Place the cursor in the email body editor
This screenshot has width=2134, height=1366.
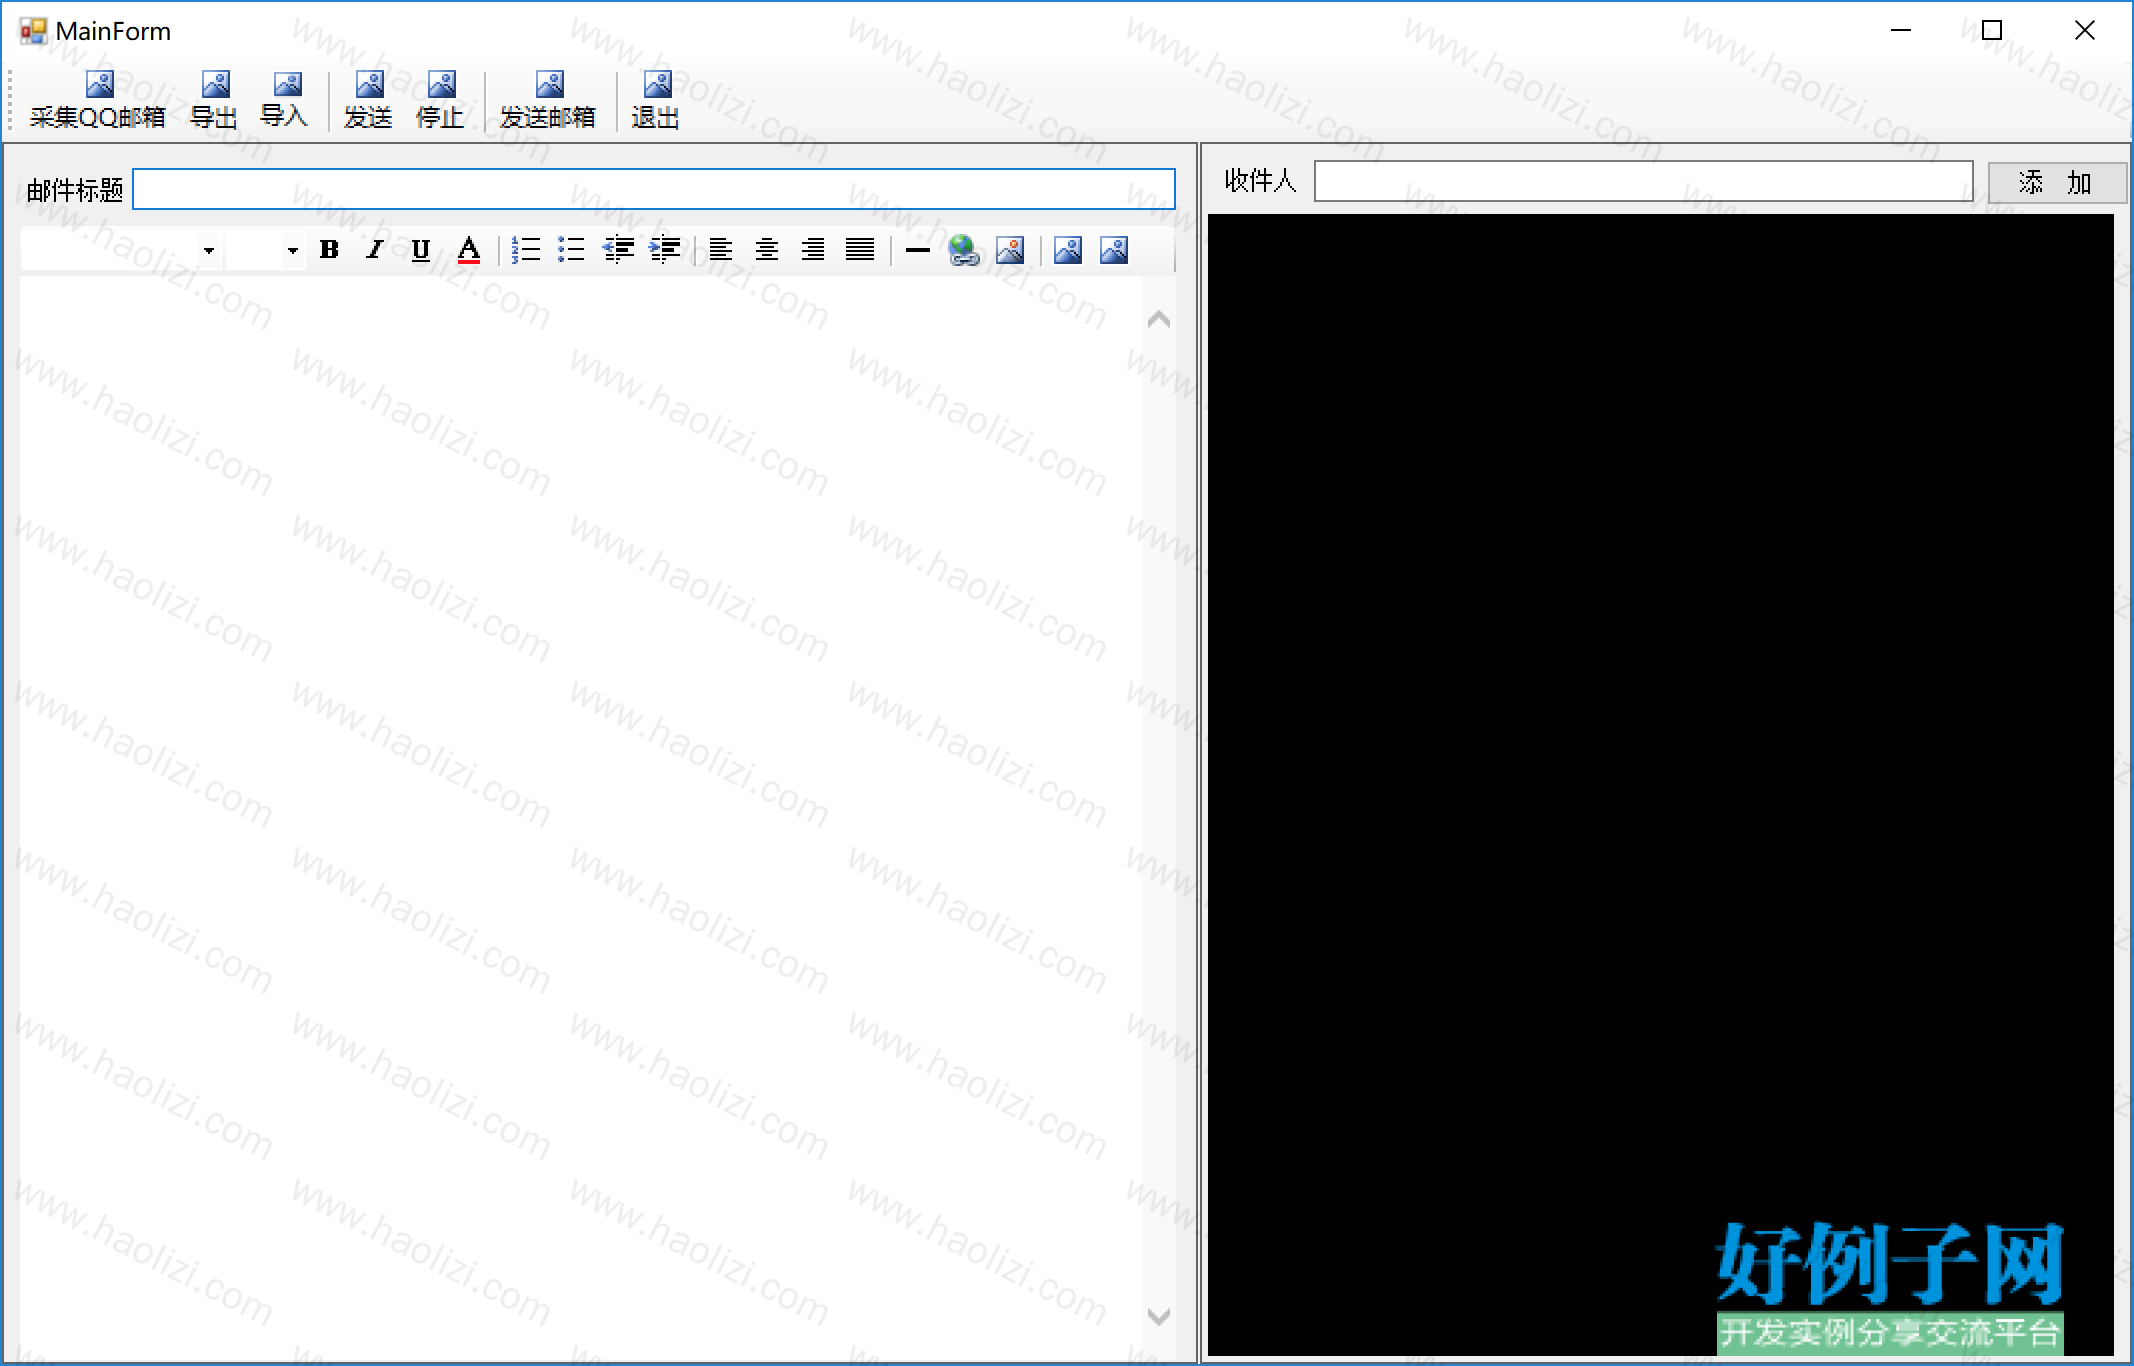click(x=581, y=818)
